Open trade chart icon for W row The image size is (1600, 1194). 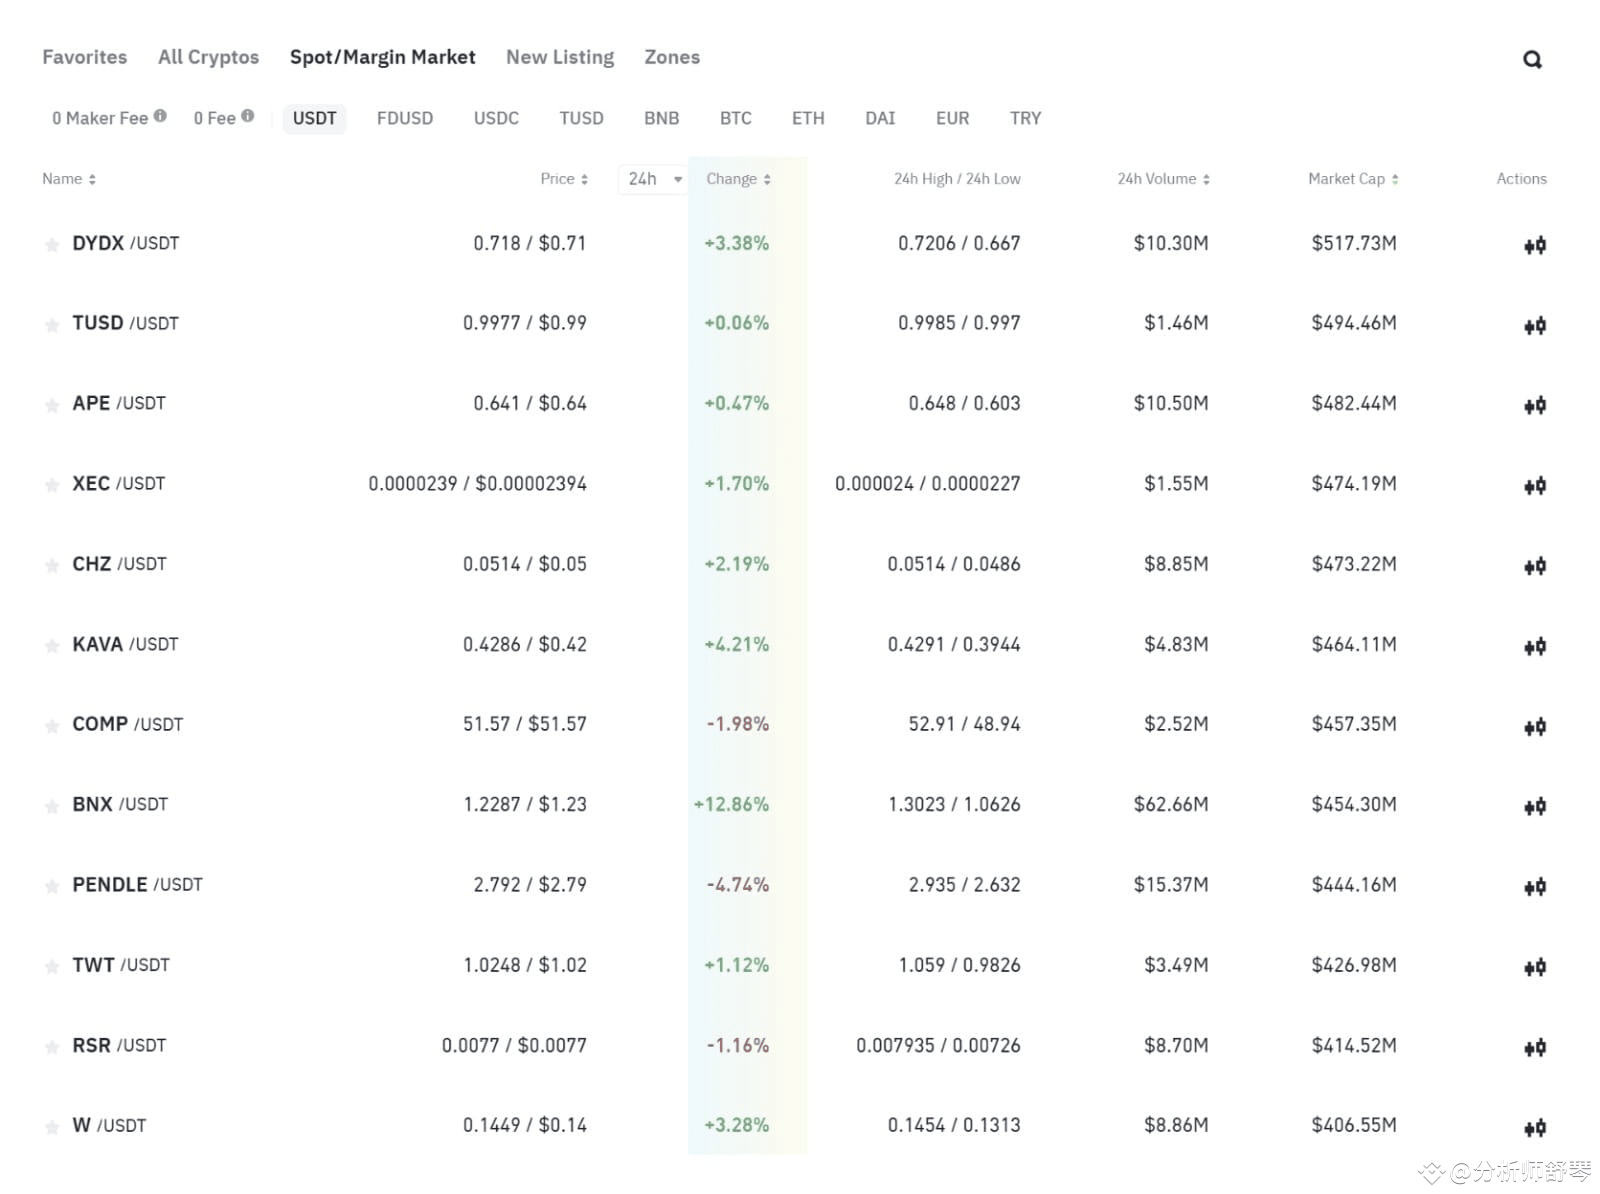click(x=1535, y=1128)
